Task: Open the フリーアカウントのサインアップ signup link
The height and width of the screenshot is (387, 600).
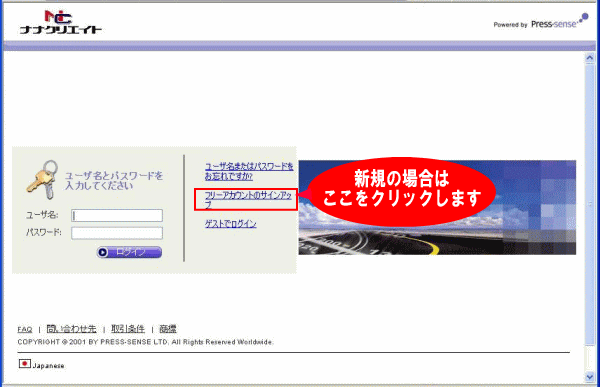Action: 248,199
